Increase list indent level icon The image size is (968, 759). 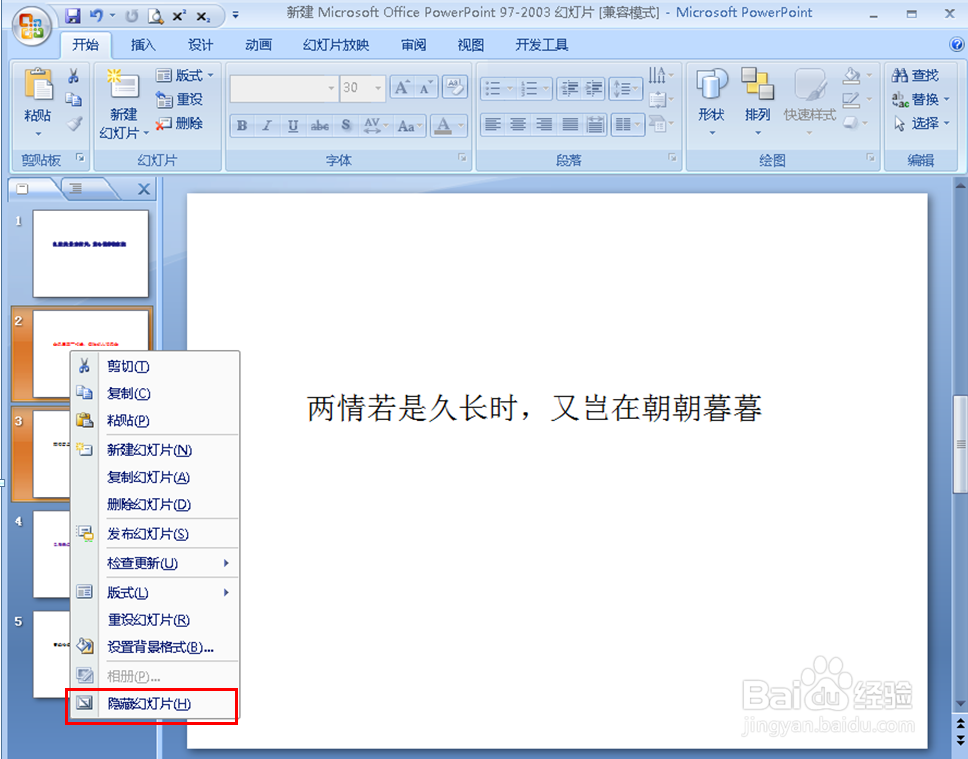point(594,88)
